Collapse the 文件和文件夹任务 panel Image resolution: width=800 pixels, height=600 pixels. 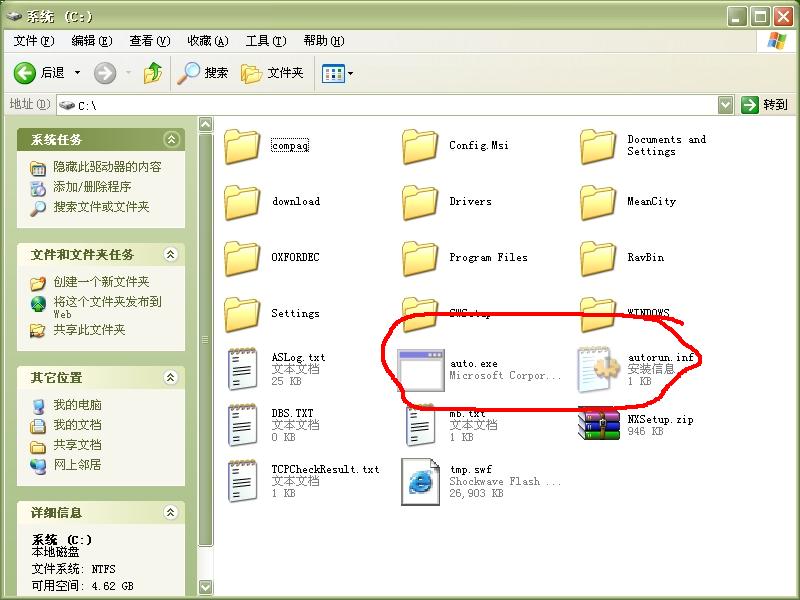pyautogui.click(x=170, y=254)
